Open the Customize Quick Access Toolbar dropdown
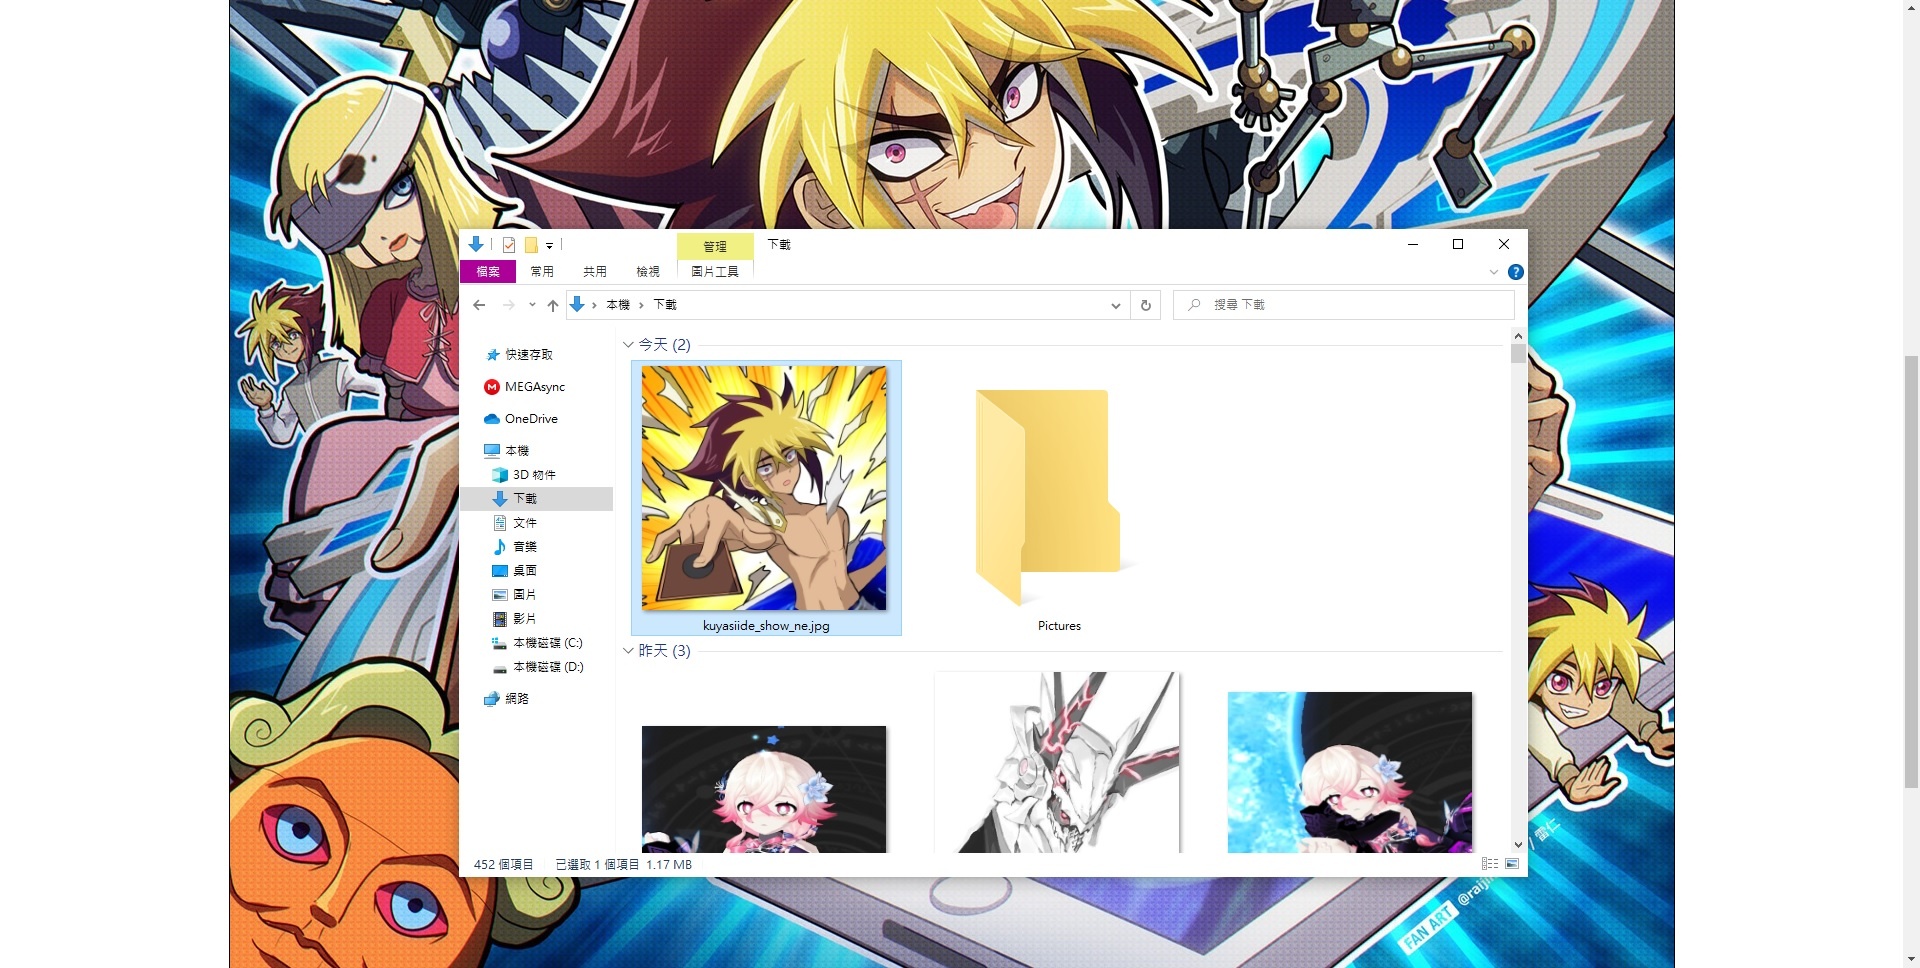1920x968 pixels. [549, 245]
